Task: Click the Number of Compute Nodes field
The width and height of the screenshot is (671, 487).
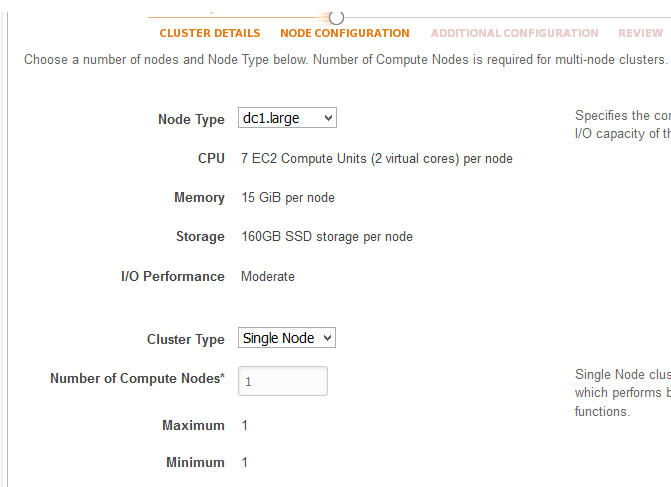Action: [x=283, y=381]
